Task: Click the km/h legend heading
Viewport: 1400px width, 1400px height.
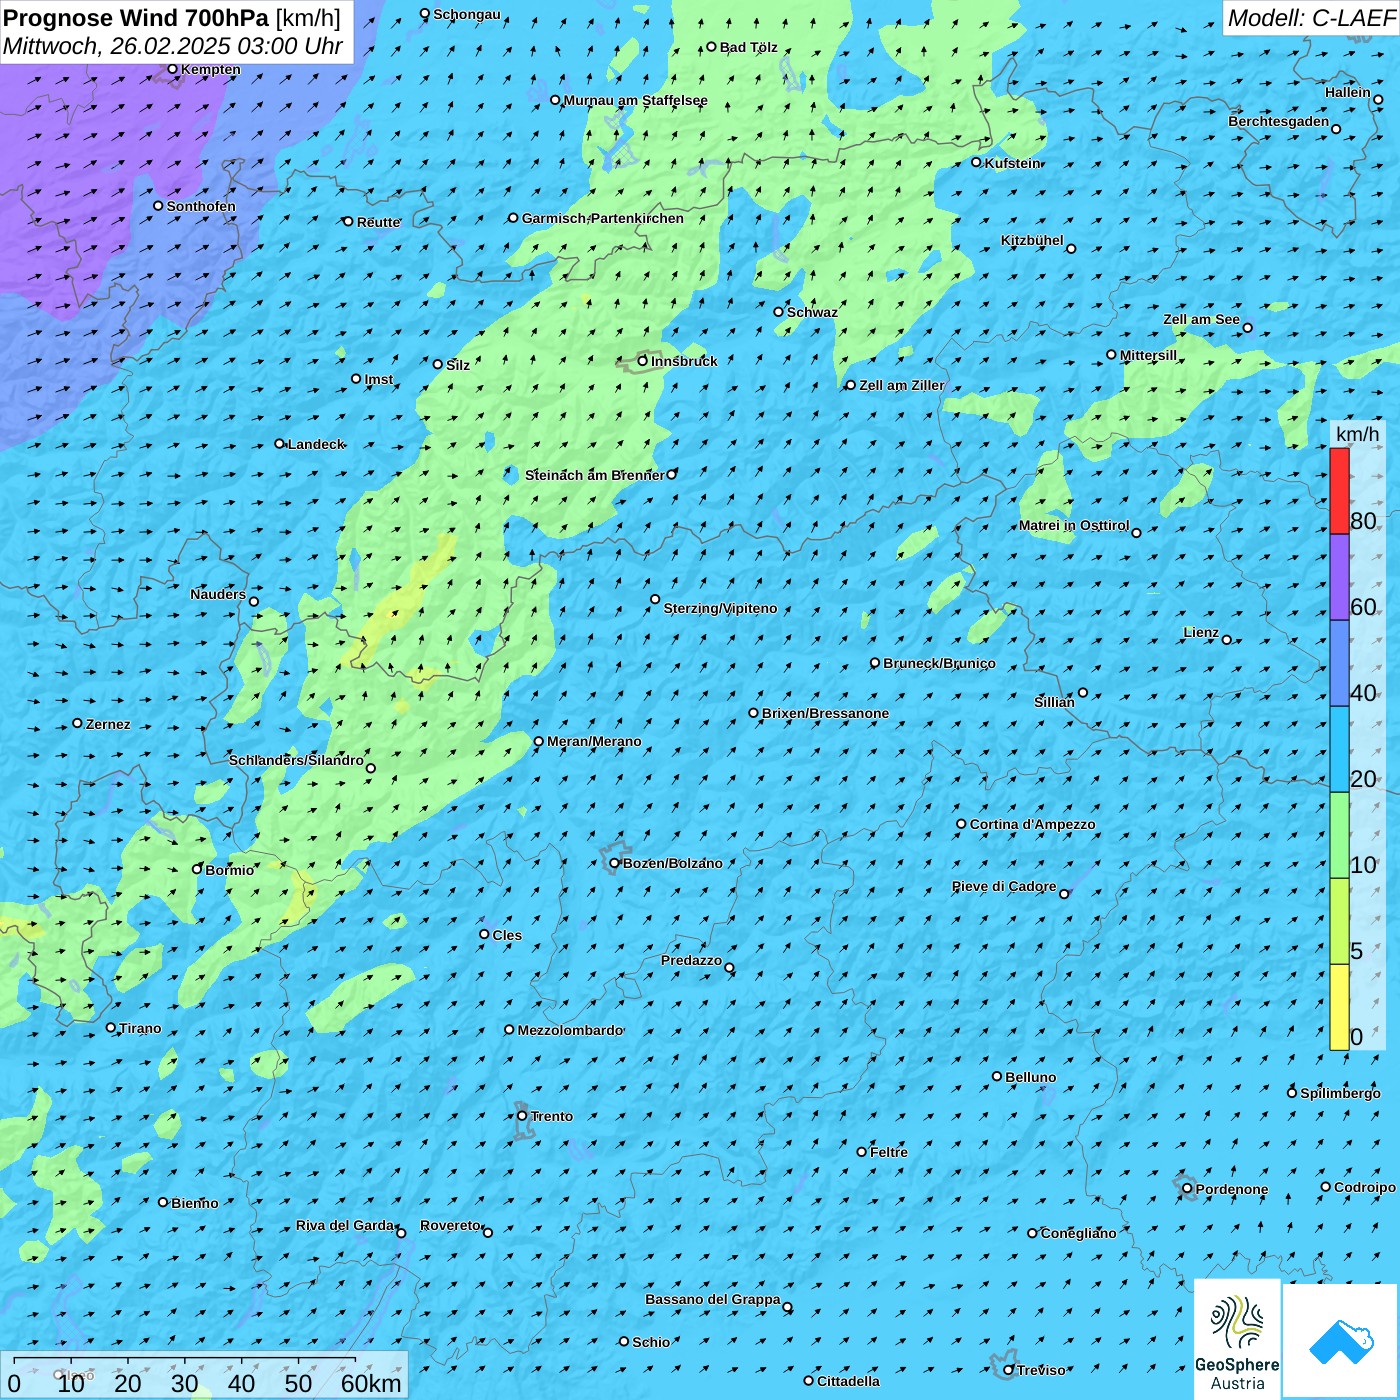Action: 1357,434
